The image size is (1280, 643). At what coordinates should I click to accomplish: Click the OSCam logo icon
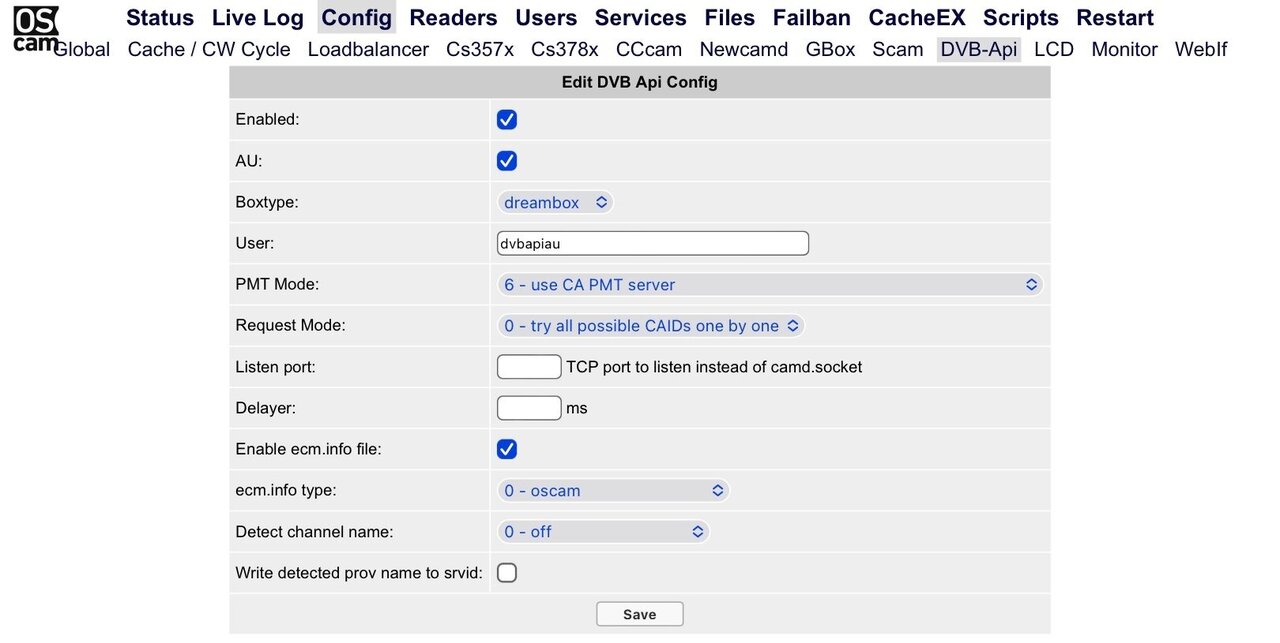[x=35, y=29]
